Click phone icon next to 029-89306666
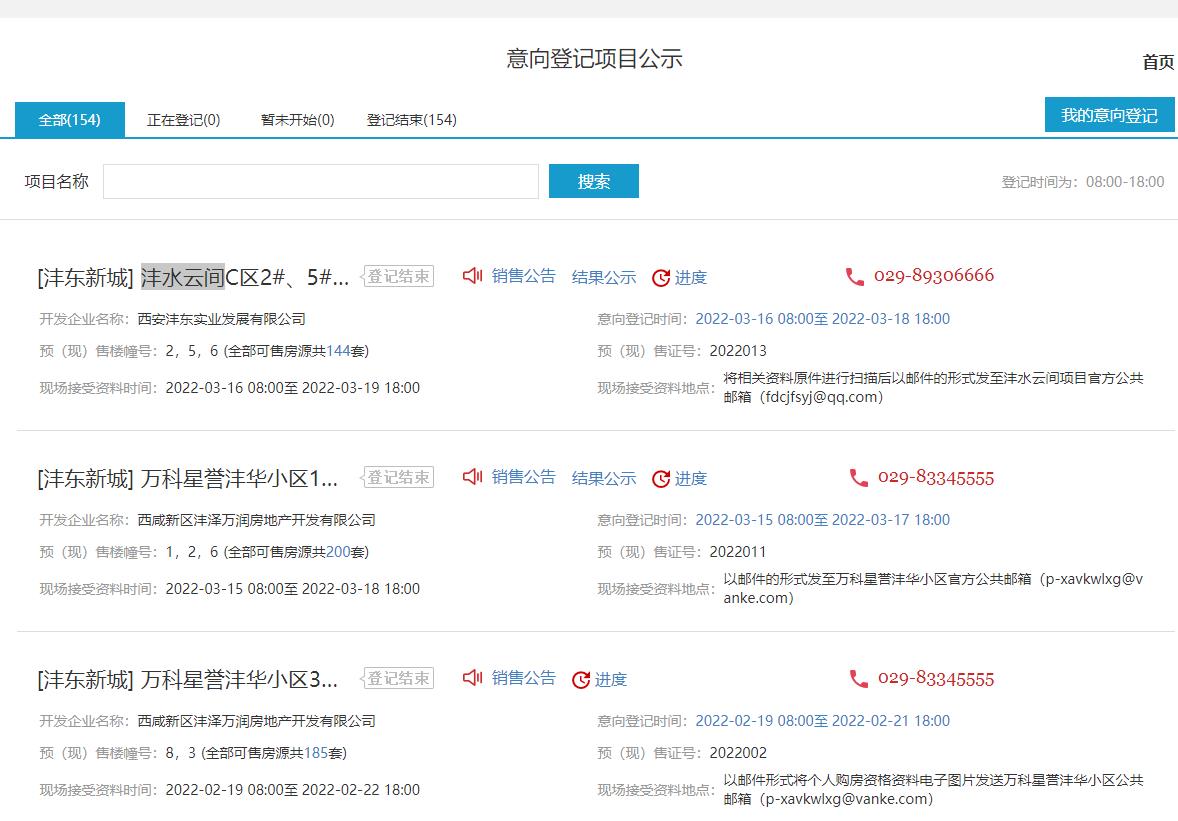Viewport: 1178px width, 821px height. pos(855,277)
